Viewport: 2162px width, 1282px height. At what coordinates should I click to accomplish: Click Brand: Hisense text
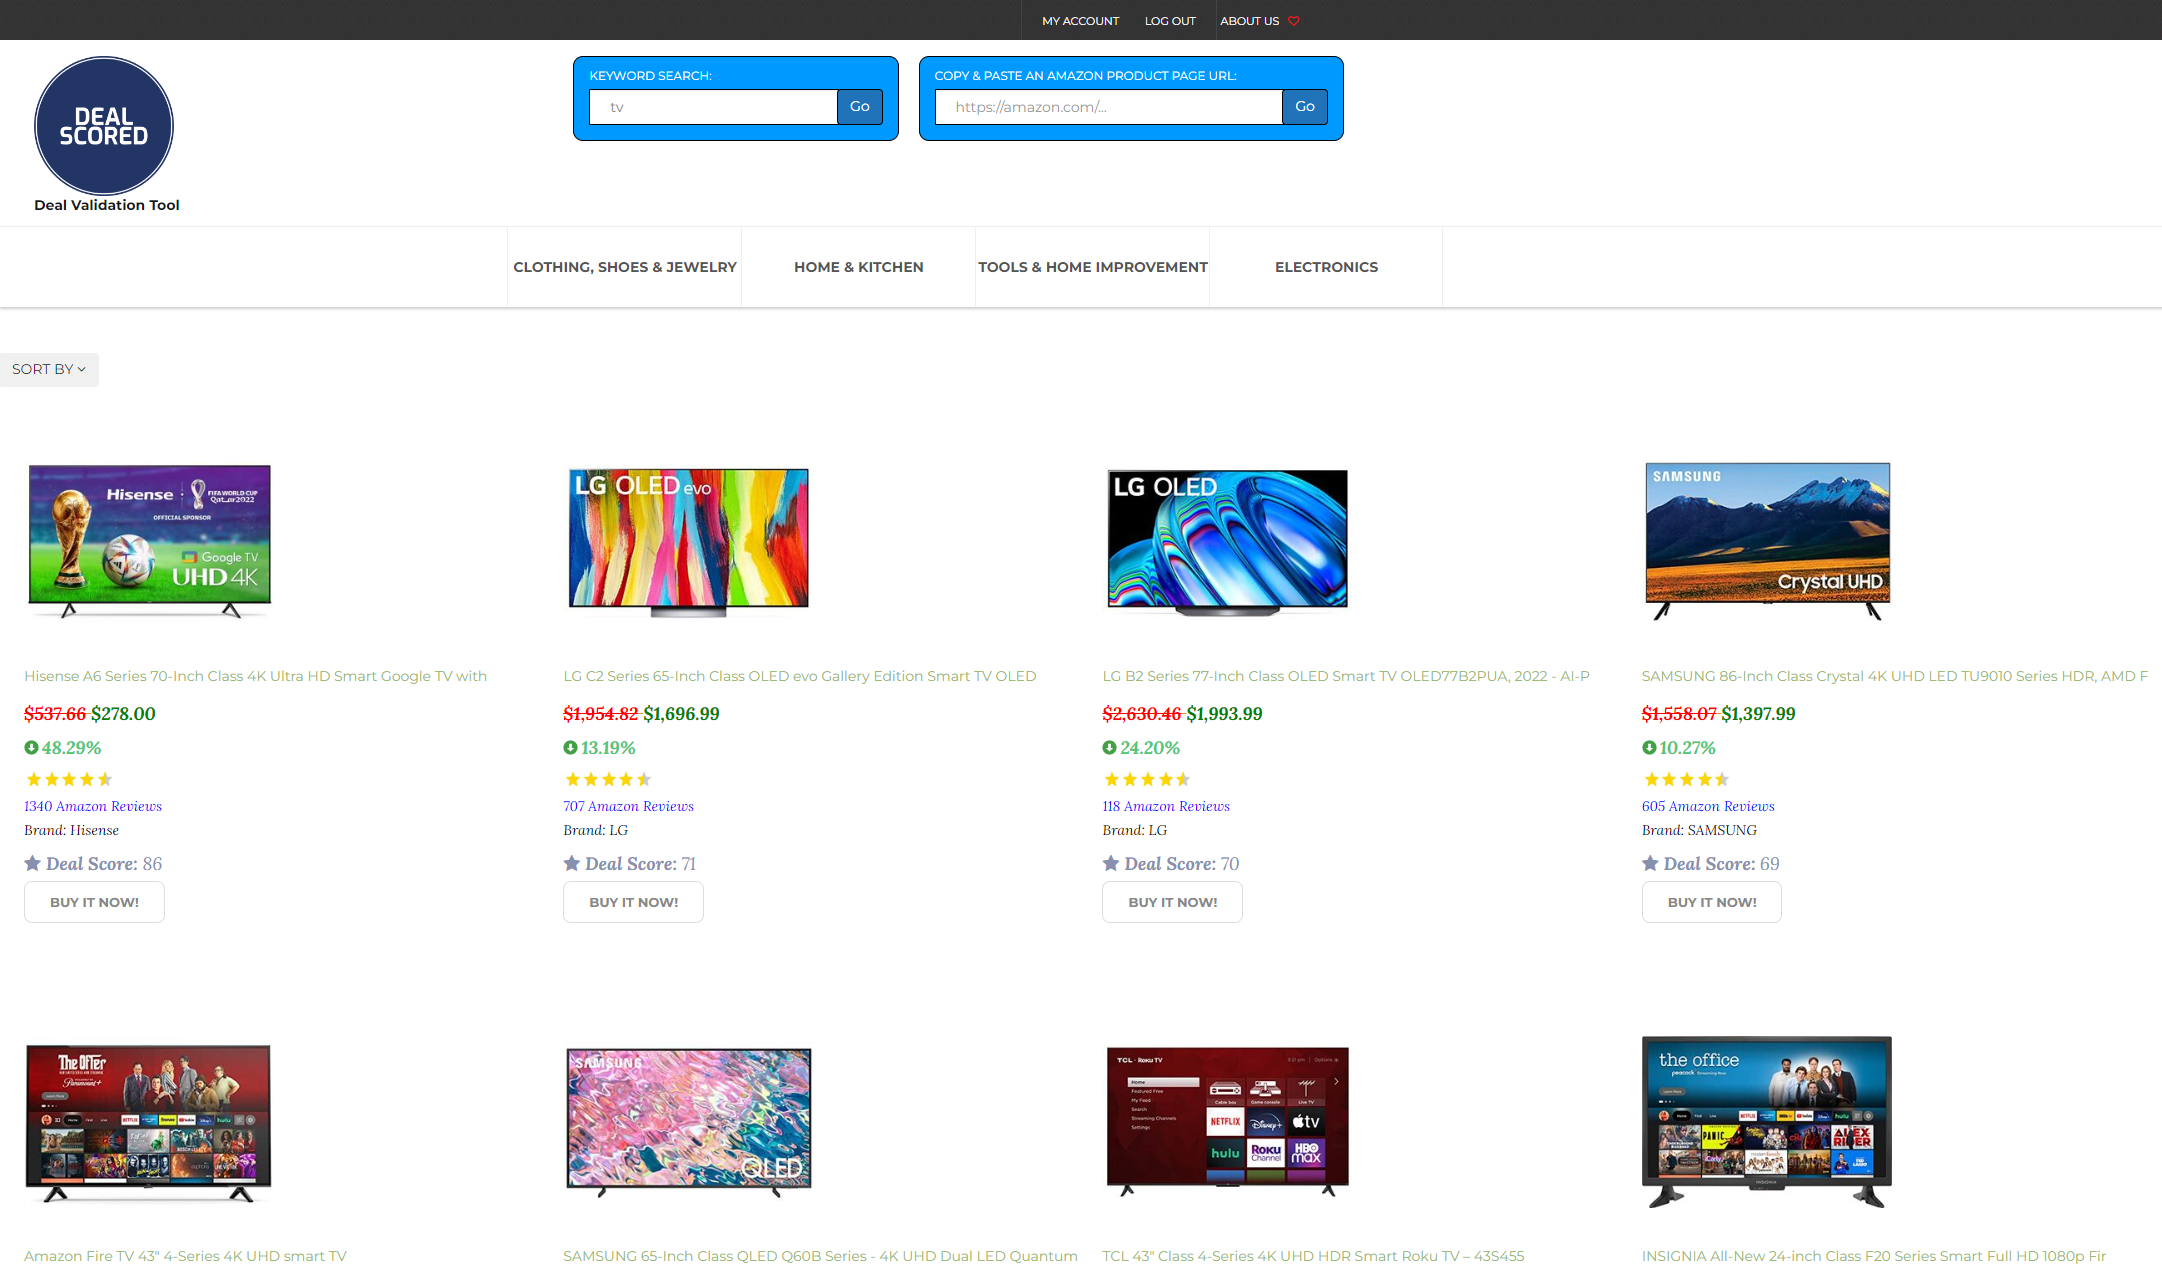[71, 830]
